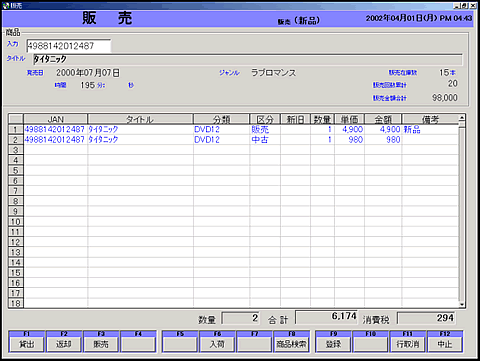480x361 pixels.
Task: Click the 貸出 (F1) button
Action: click(27, 344)
